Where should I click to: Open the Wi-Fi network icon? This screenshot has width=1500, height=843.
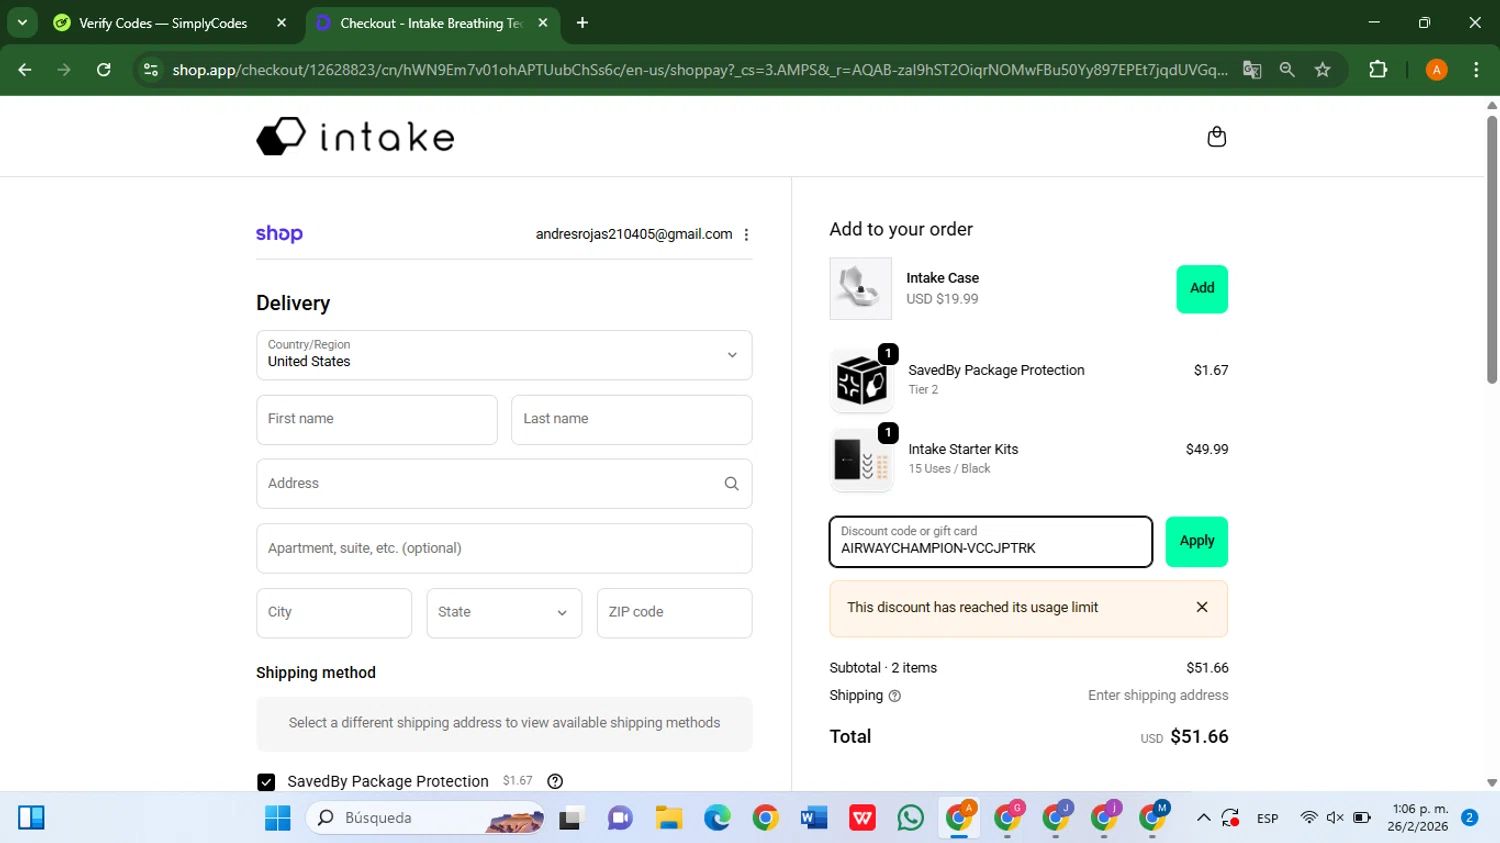(x=1309, y=818)
